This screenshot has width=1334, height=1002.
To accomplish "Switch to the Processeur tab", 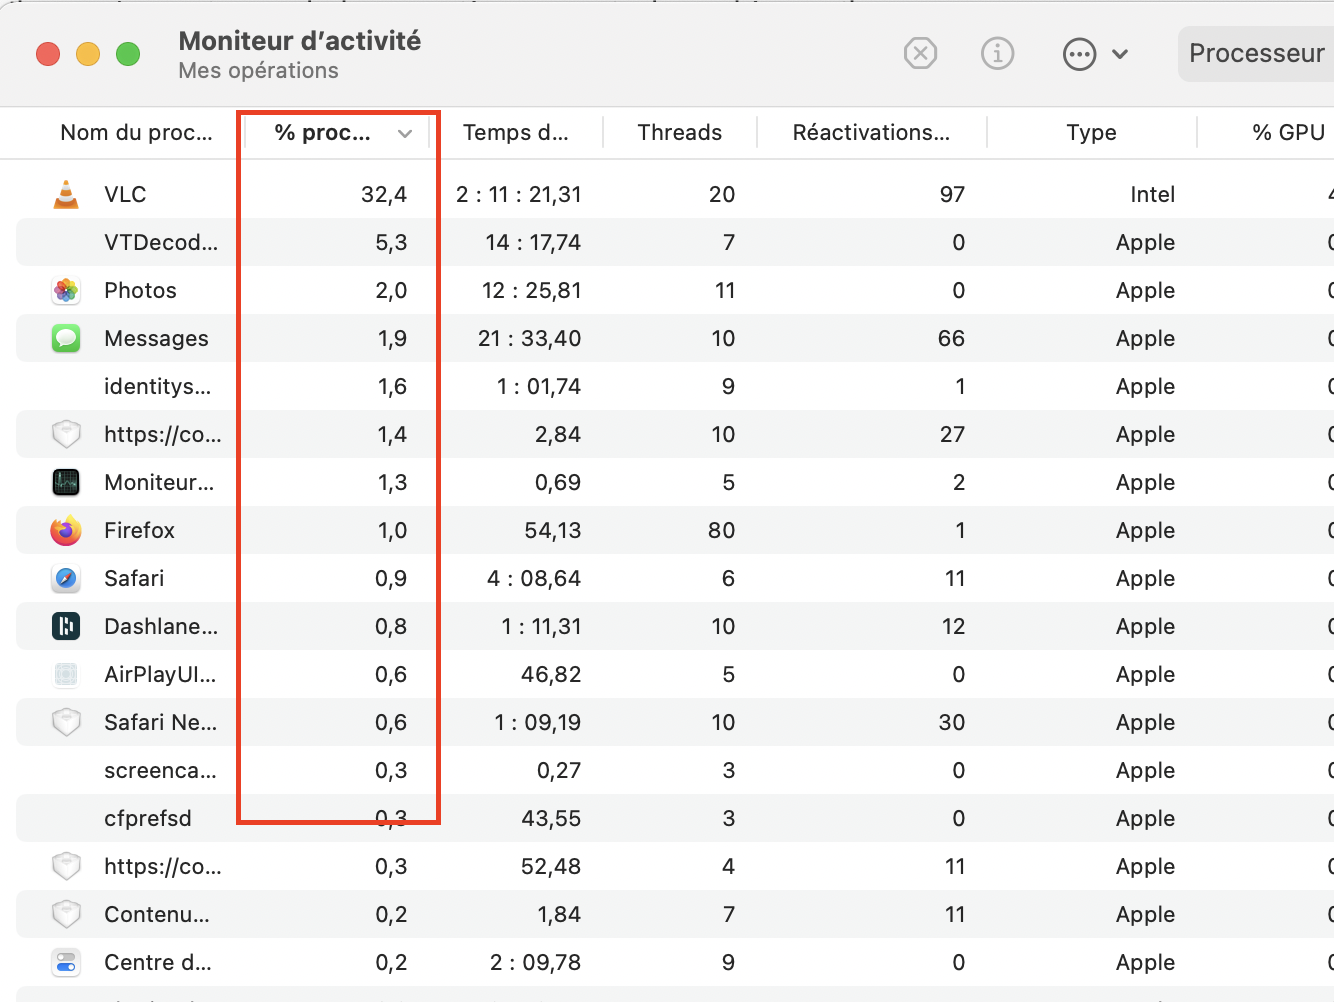I will point(1256,53).
